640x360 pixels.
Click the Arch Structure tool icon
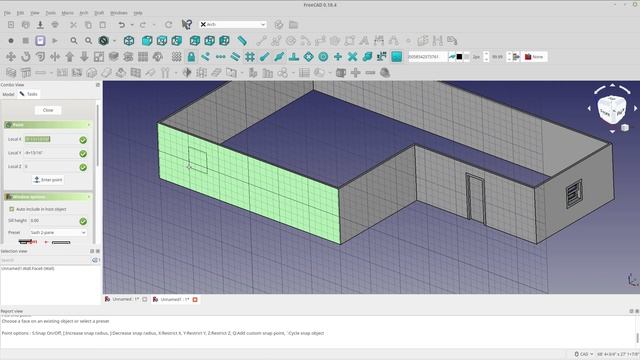[26, 73]
